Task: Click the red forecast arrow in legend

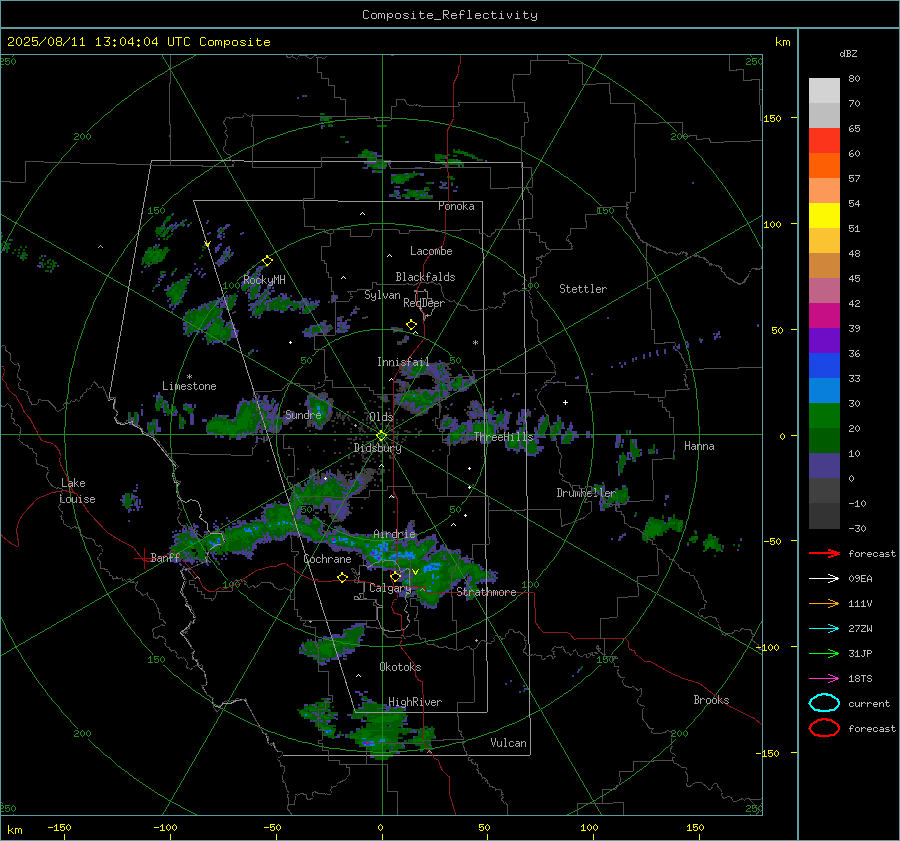Action: coord(824,553)
